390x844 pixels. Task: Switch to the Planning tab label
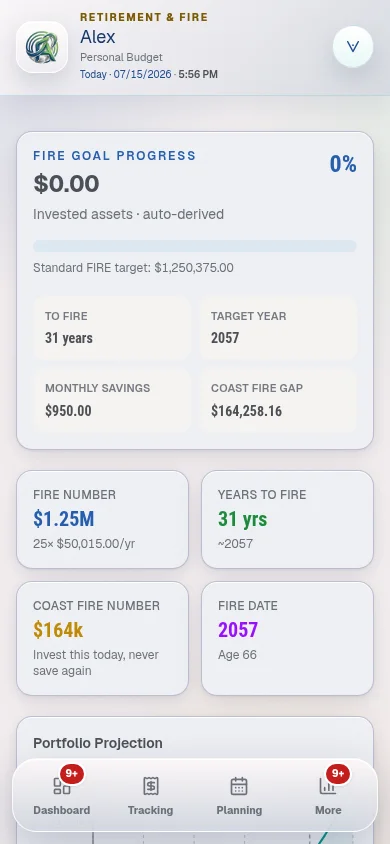(239, 810)
